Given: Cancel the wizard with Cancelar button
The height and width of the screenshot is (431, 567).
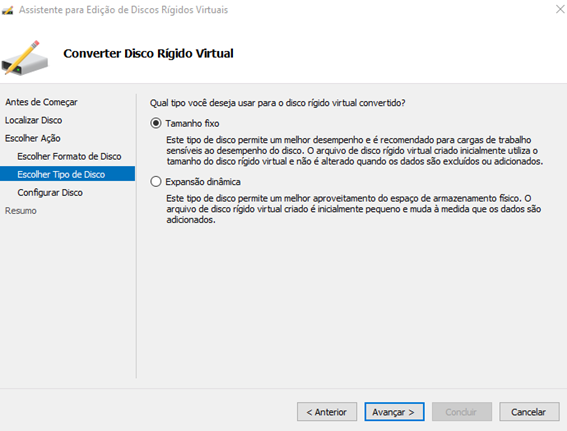Looking at the screenshot, I should point(529,412).
